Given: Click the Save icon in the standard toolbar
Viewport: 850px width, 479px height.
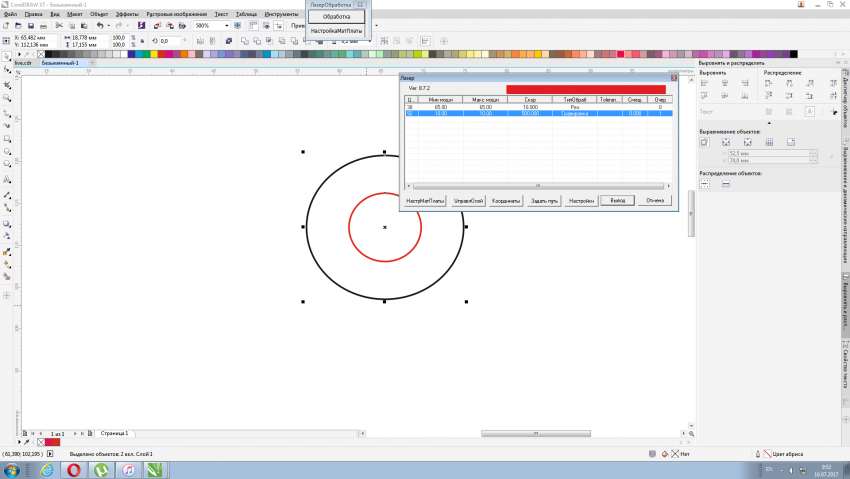Looking at the screenshot, I should [x=33, y=25].
